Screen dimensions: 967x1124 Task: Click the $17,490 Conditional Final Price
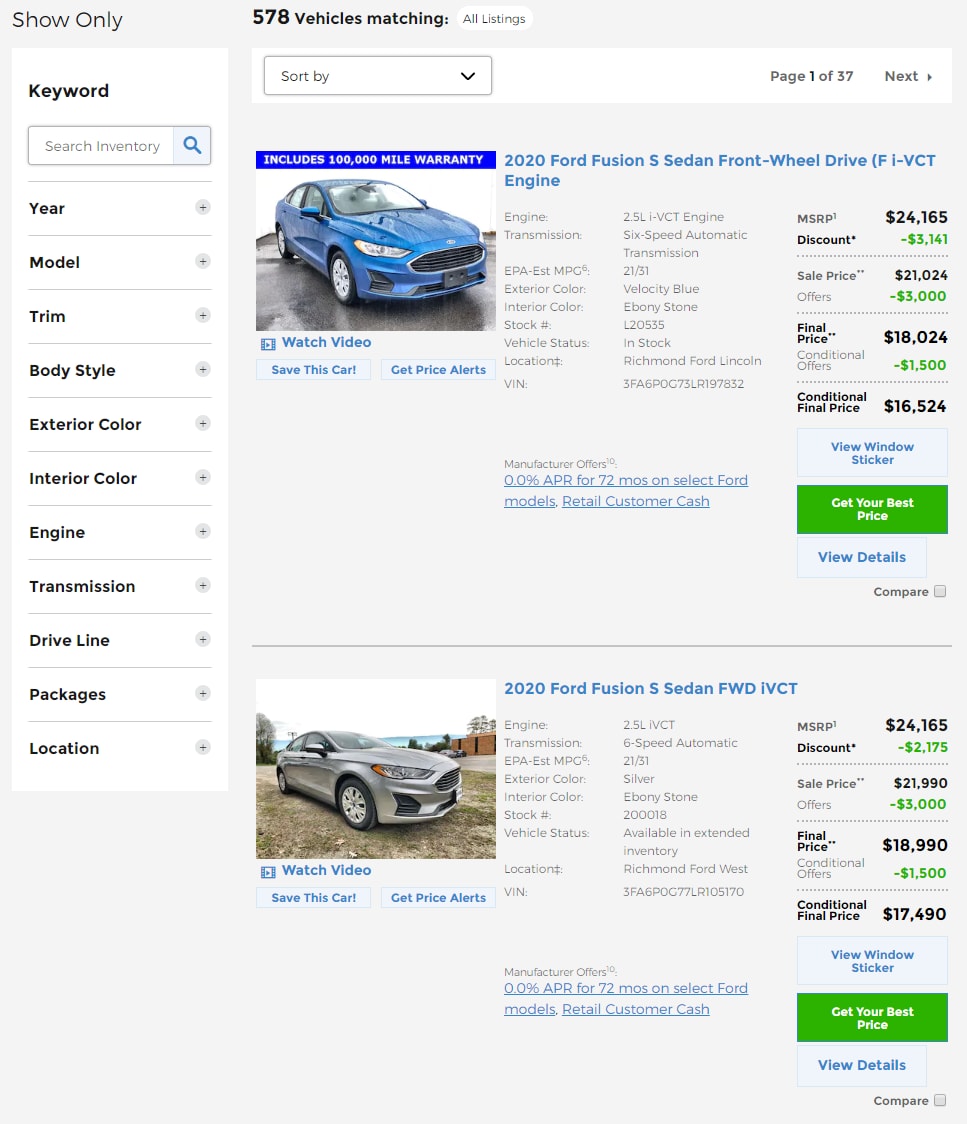914,914
